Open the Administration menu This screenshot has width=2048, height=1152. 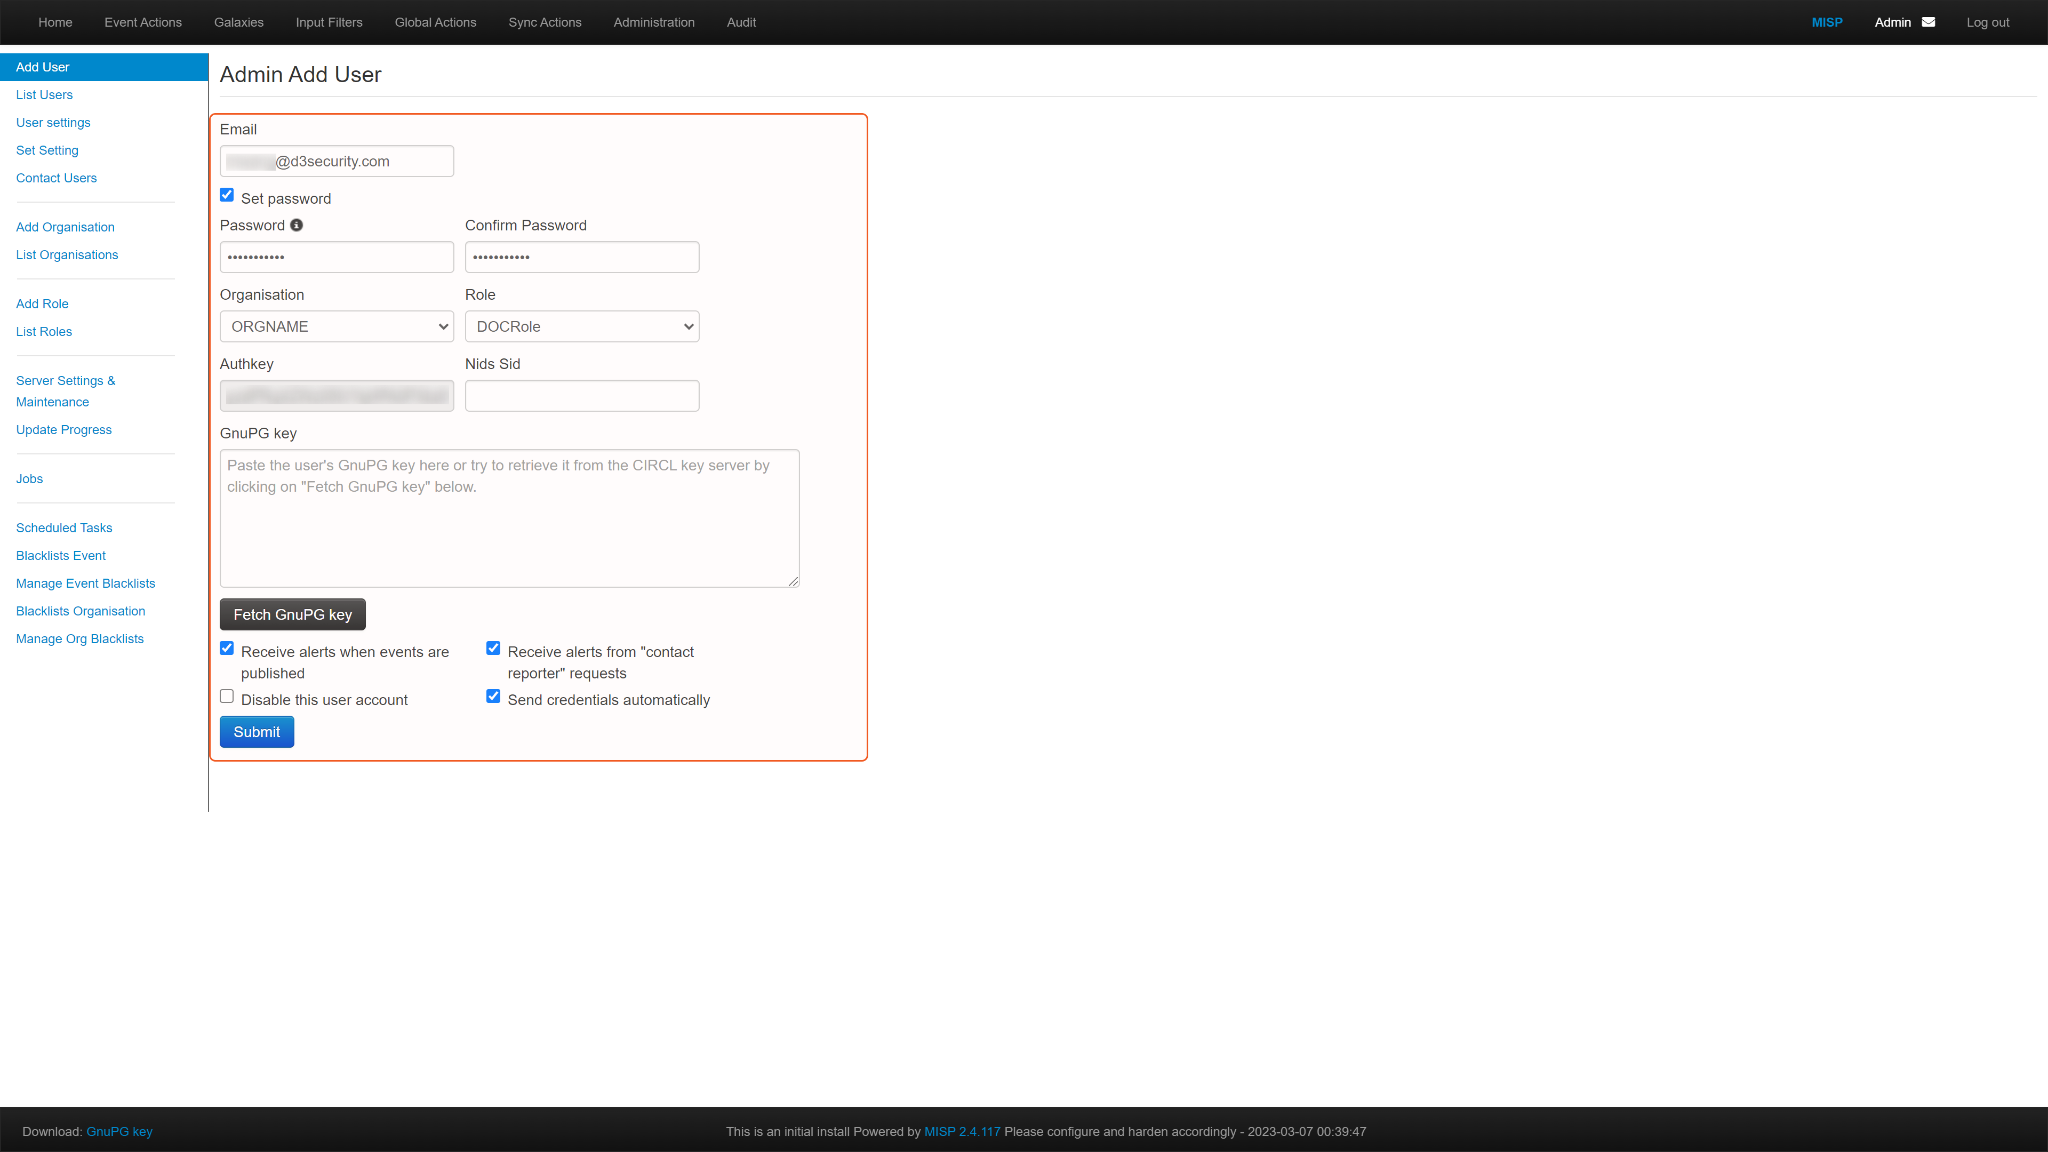[x=654, y=22]
